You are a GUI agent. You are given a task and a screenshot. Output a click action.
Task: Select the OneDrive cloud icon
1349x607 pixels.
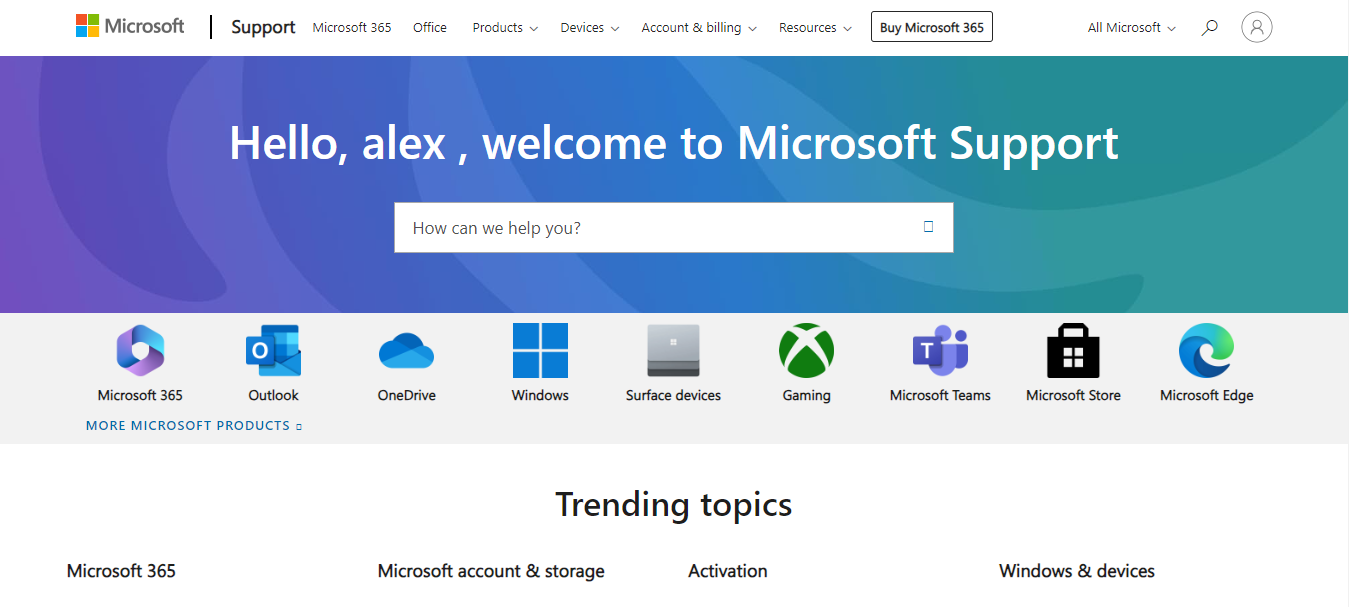coord(406,351)
